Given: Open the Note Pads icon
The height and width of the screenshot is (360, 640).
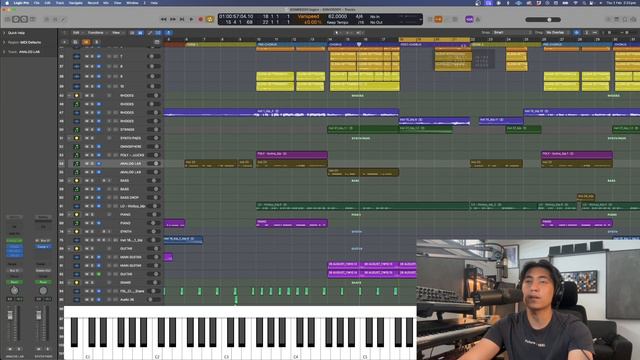Looking at the screenshot, I should point(616,19).
